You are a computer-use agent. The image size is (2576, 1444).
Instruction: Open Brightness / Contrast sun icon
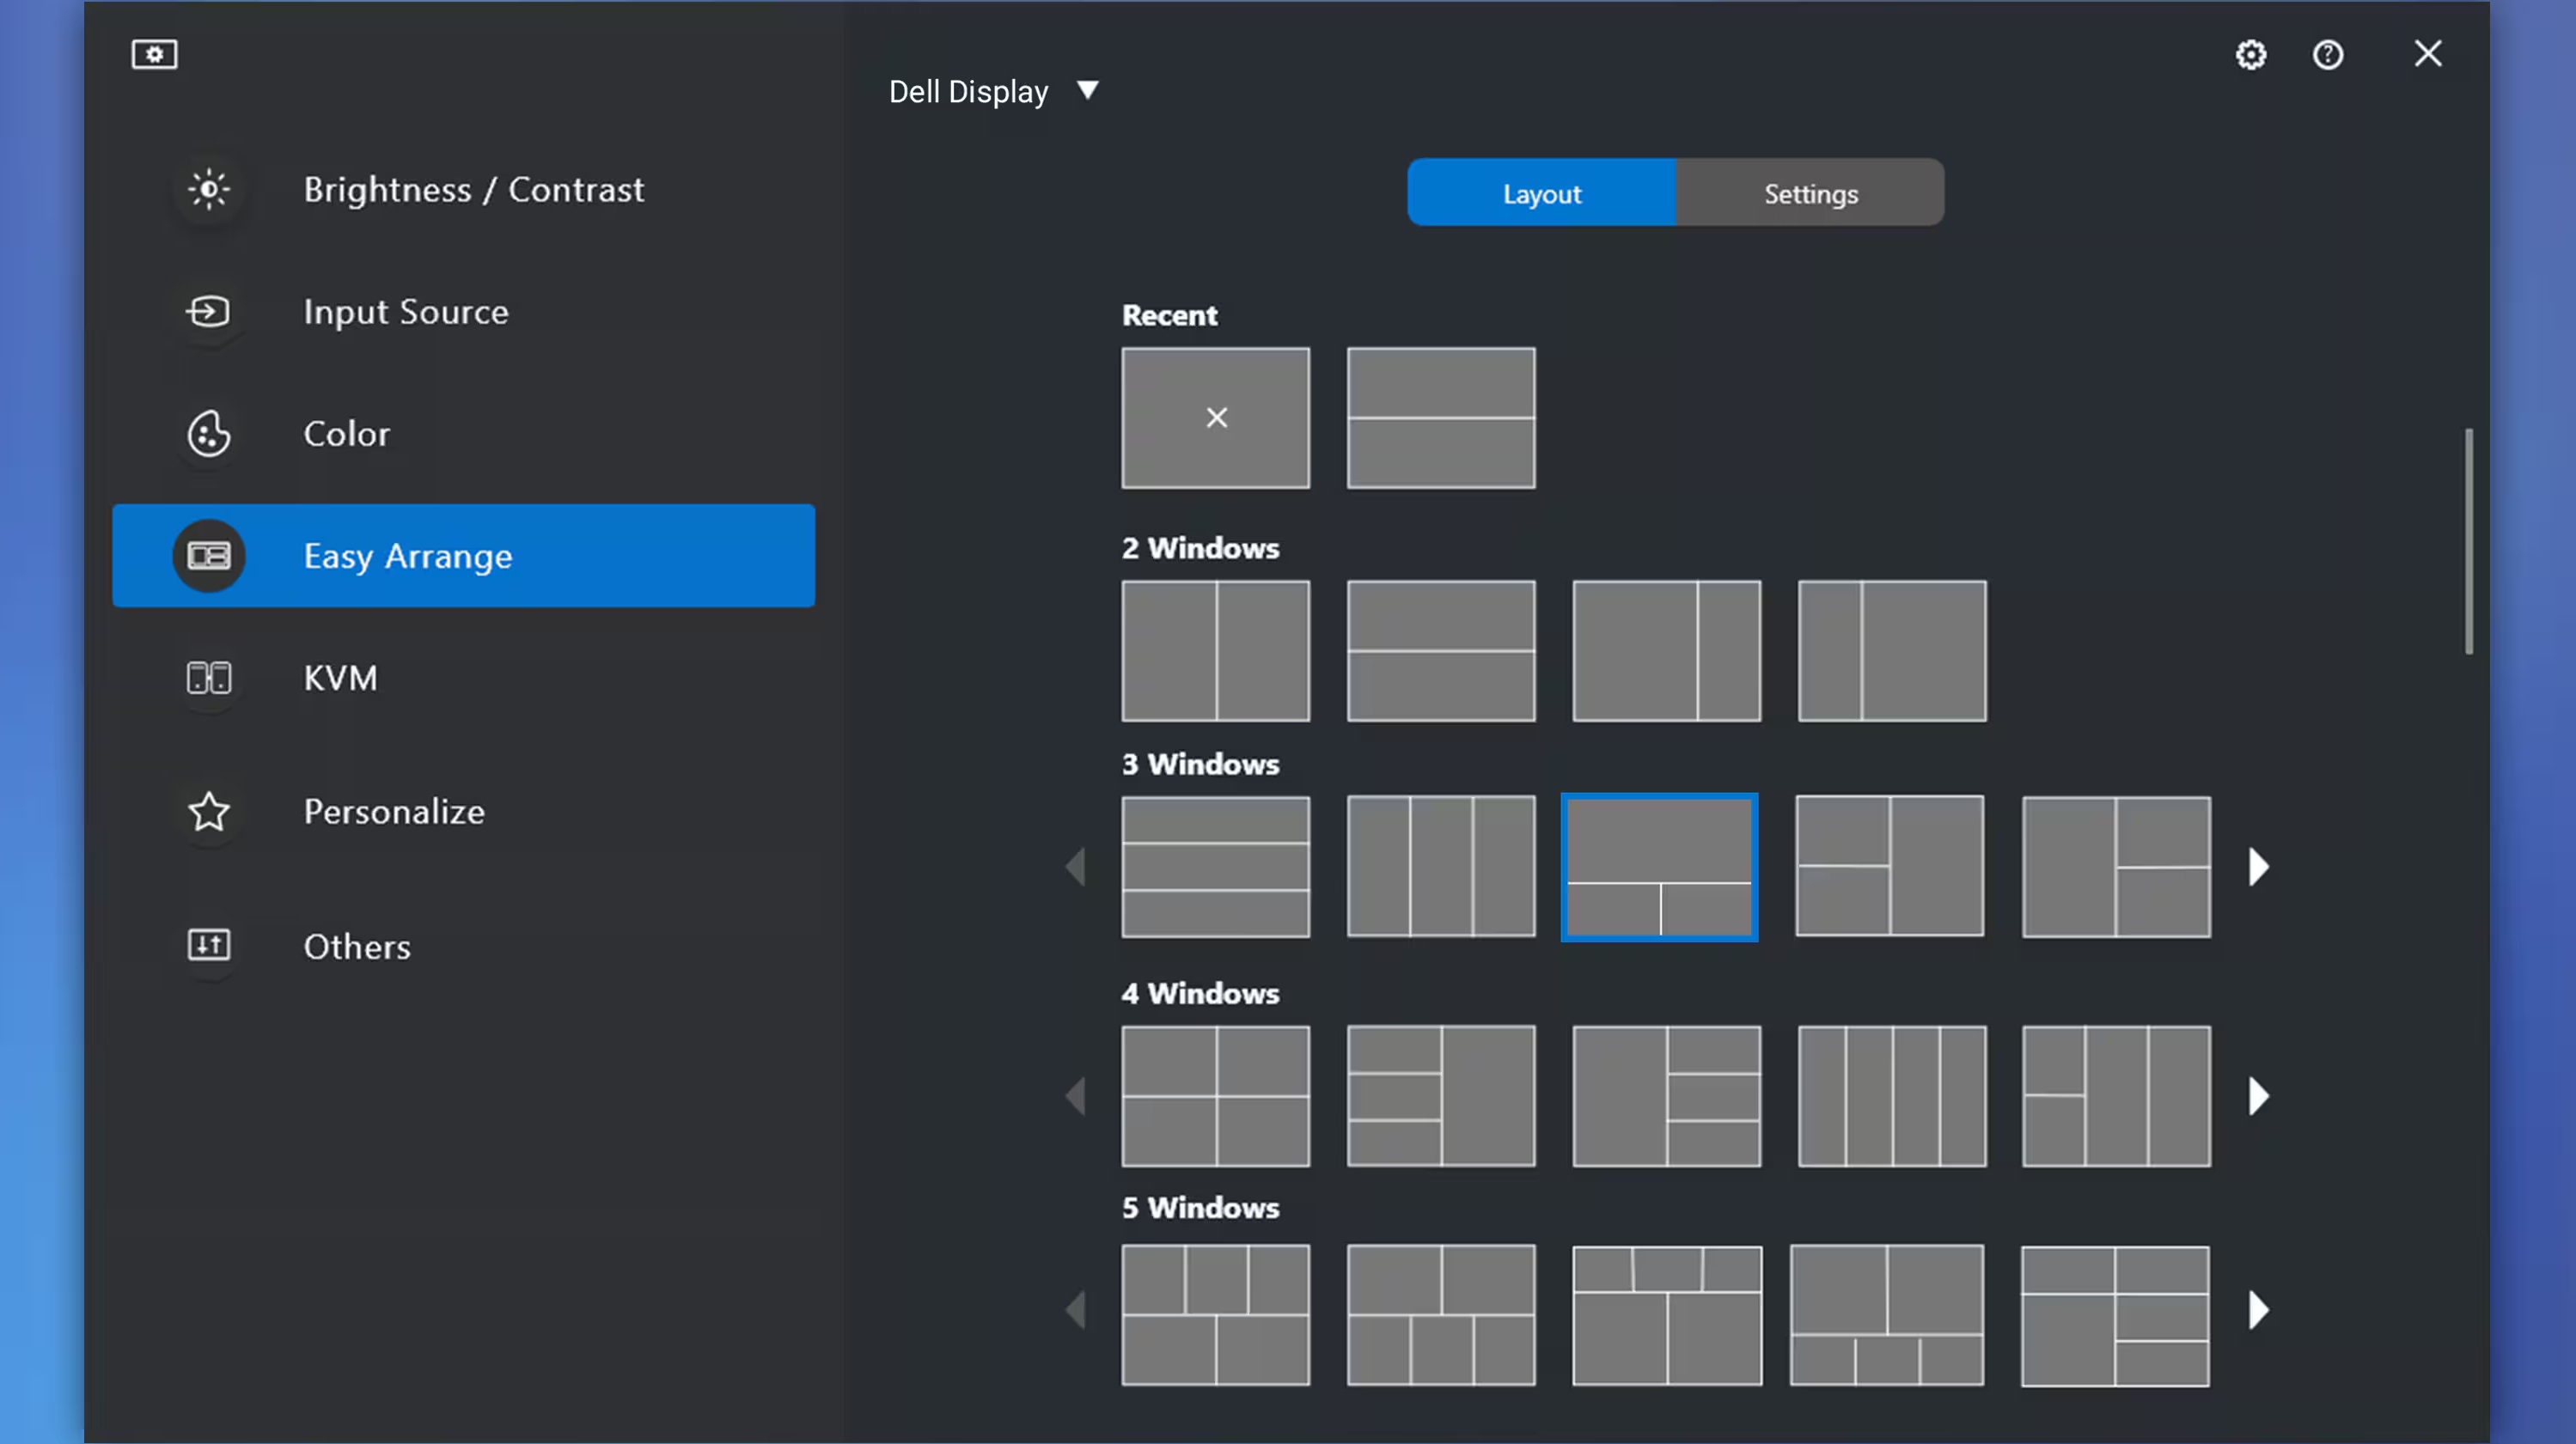208,189
